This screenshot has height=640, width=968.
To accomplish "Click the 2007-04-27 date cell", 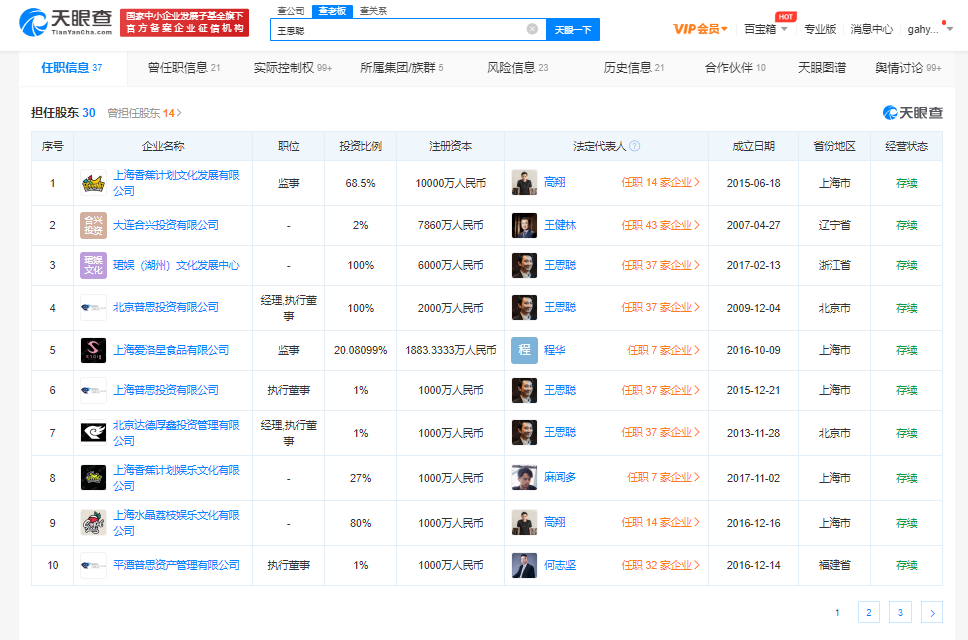I will point(753,225).
